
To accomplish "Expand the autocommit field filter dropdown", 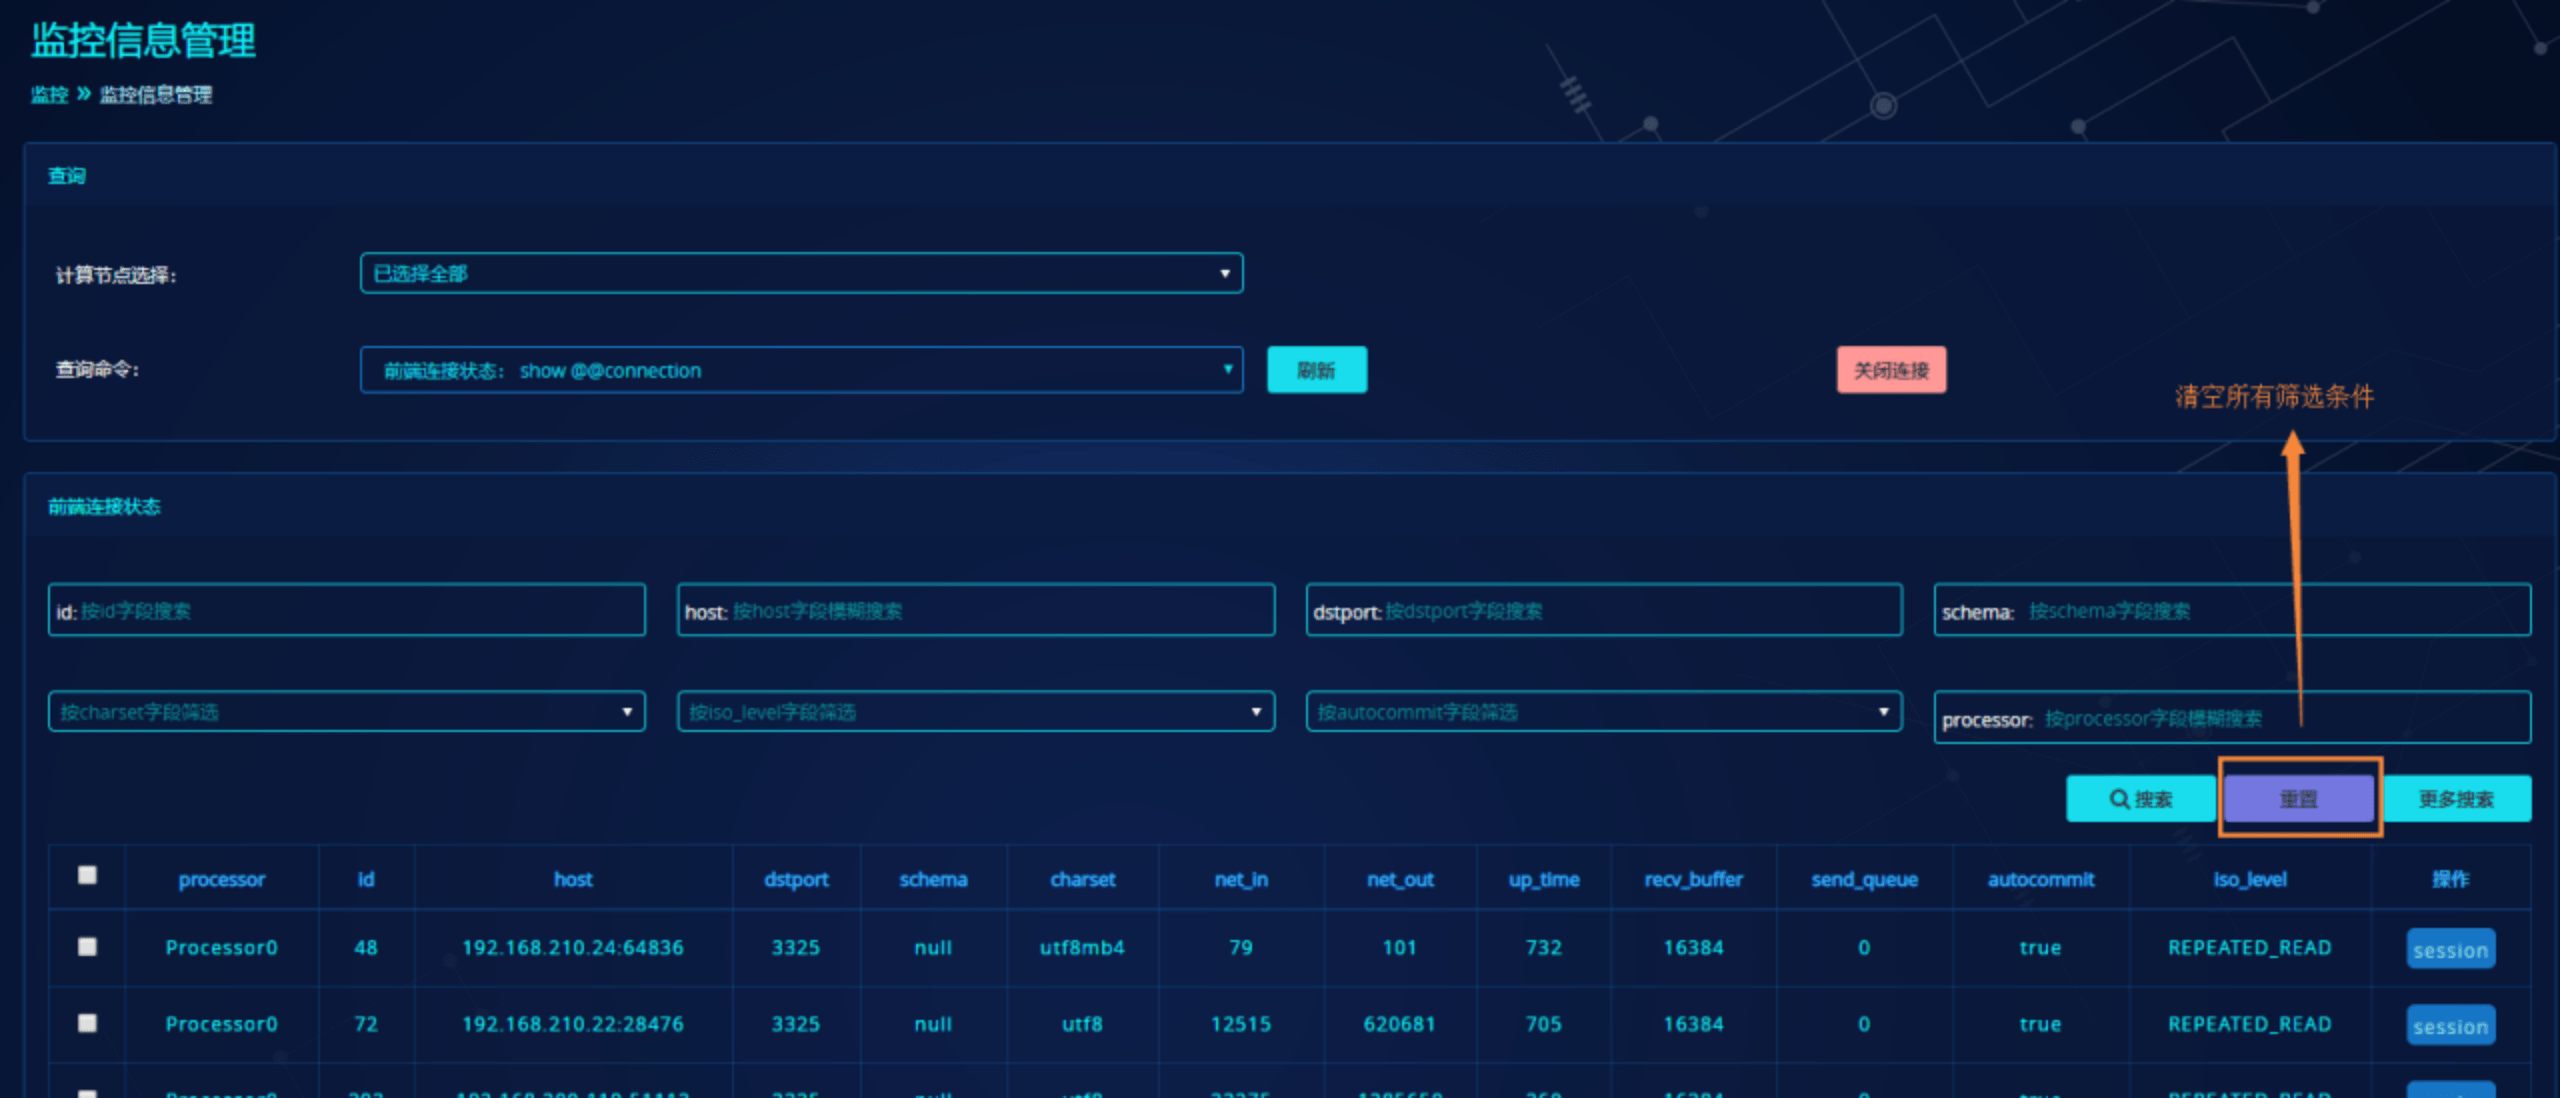I will coord(1603,712).
